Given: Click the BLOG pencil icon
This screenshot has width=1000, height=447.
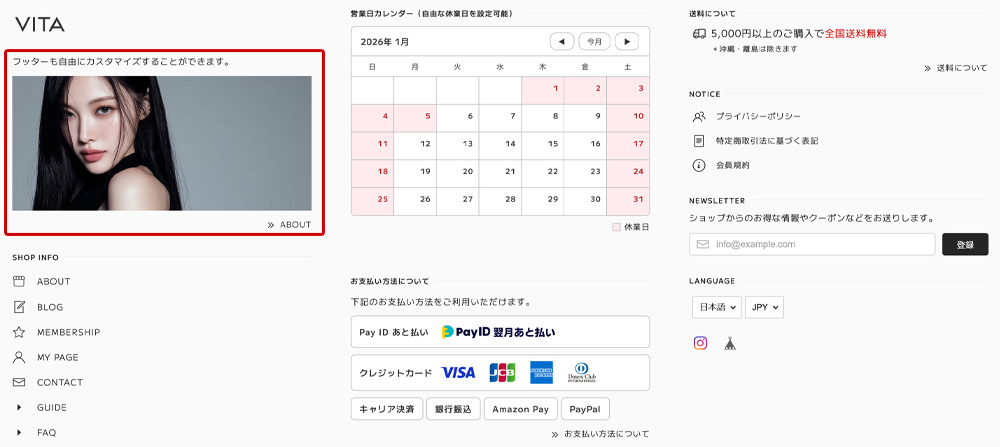Looking at the screenshot, I should [19, 307].
